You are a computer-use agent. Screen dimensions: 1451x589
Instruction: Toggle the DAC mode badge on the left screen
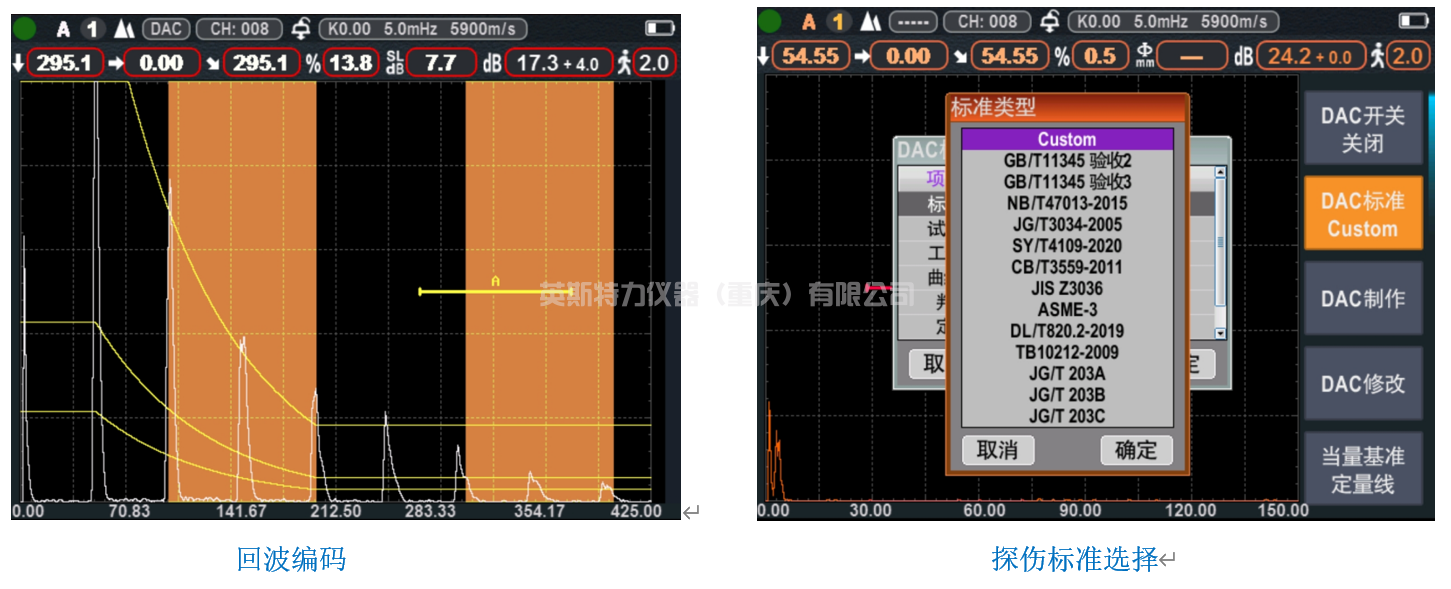[166, 29]
